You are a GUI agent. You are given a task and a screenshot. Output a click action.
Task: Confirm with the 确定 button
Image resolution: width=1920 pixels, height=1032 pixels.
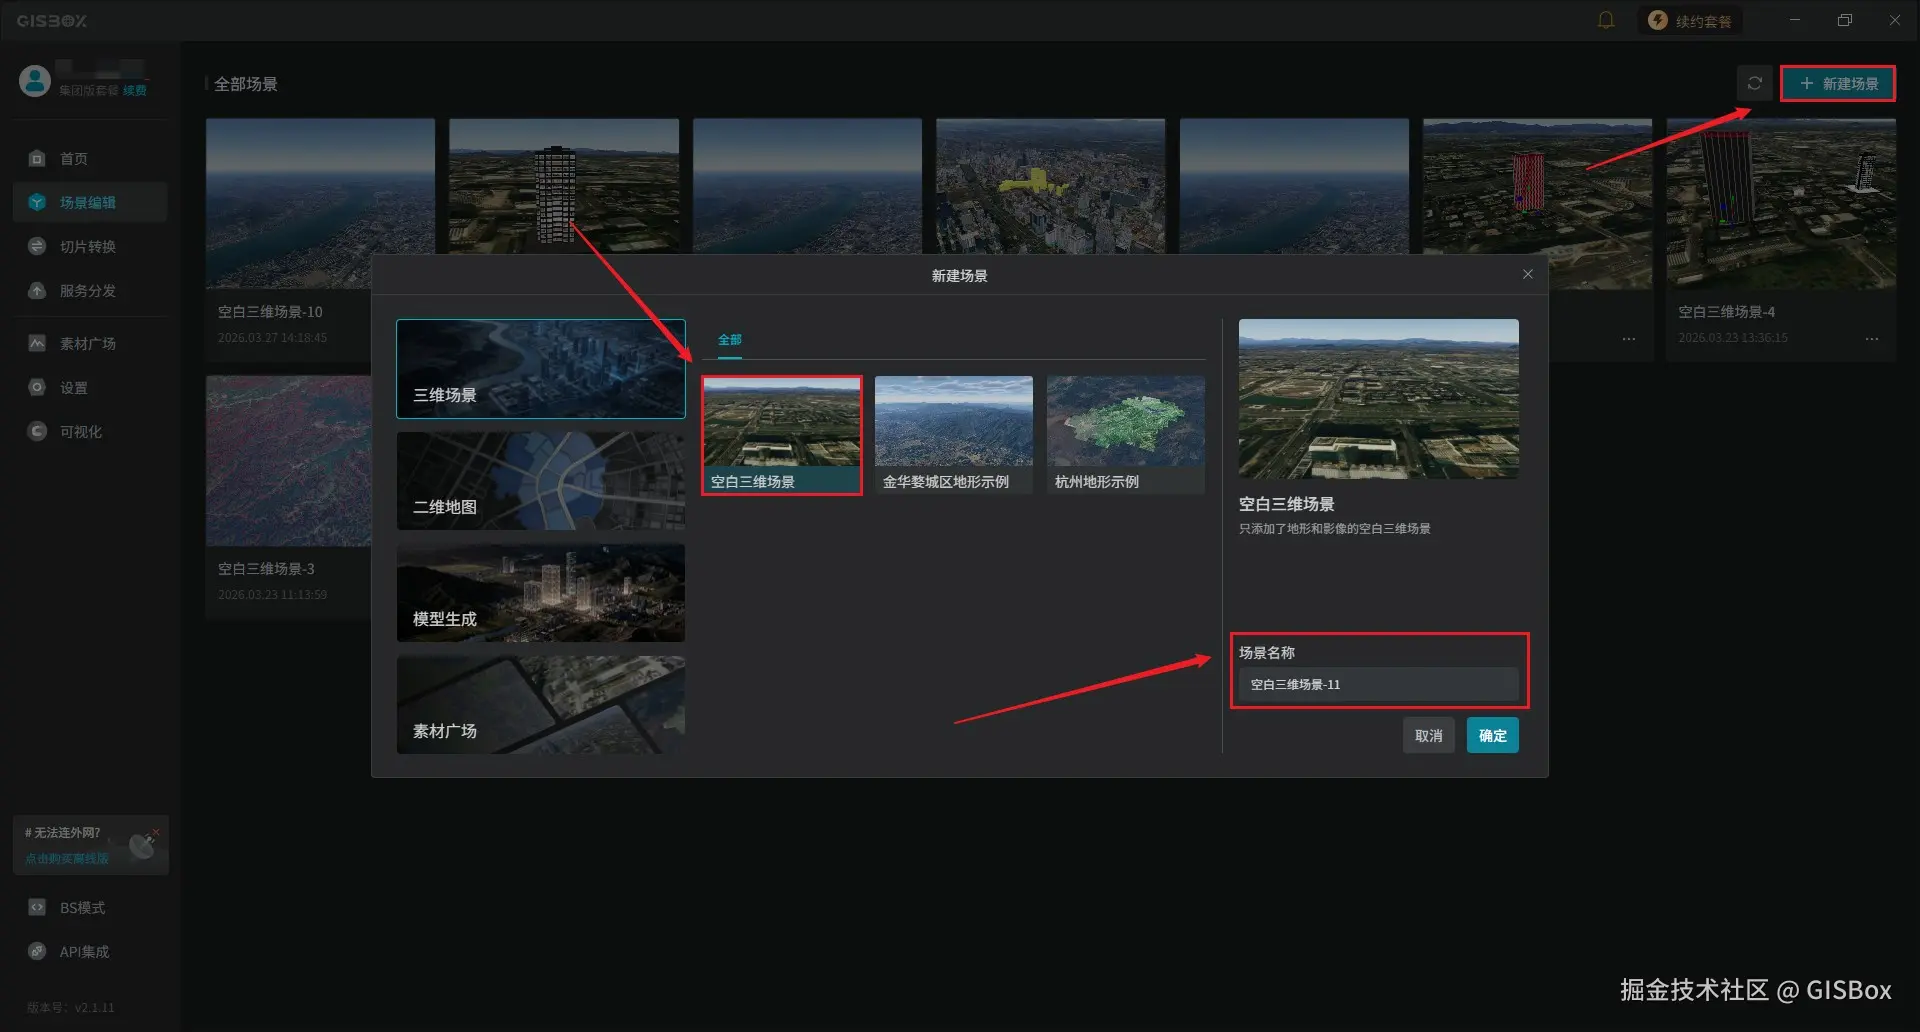pos(1493,735)
